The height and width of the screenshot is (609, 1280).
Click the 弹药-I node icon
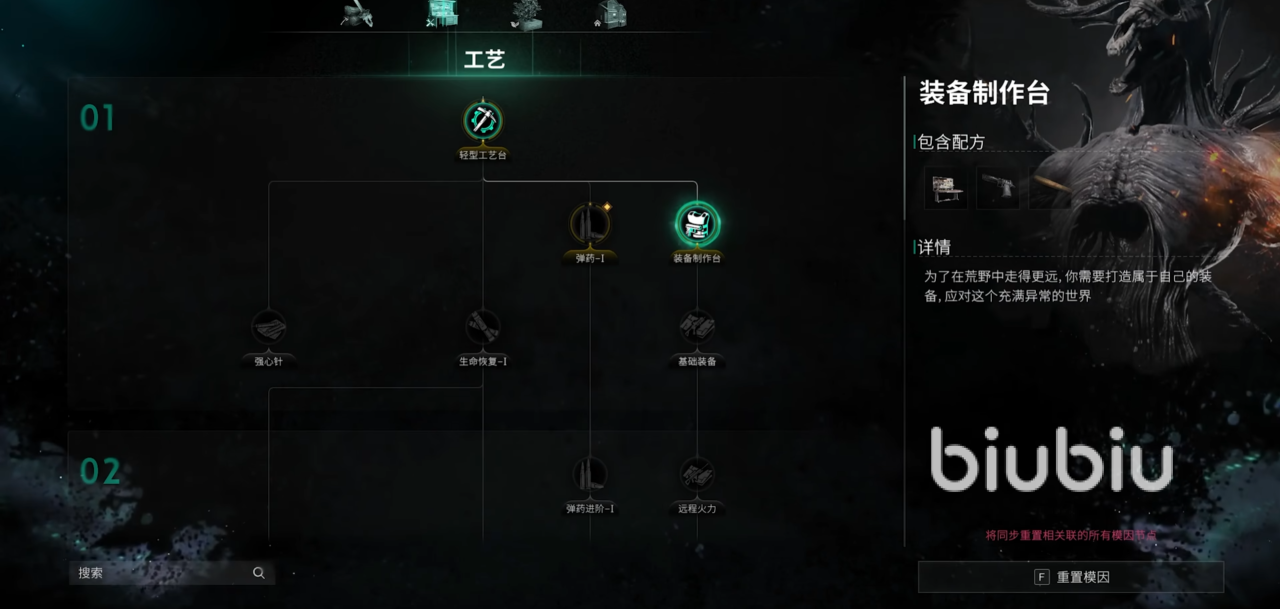[590, 224]
